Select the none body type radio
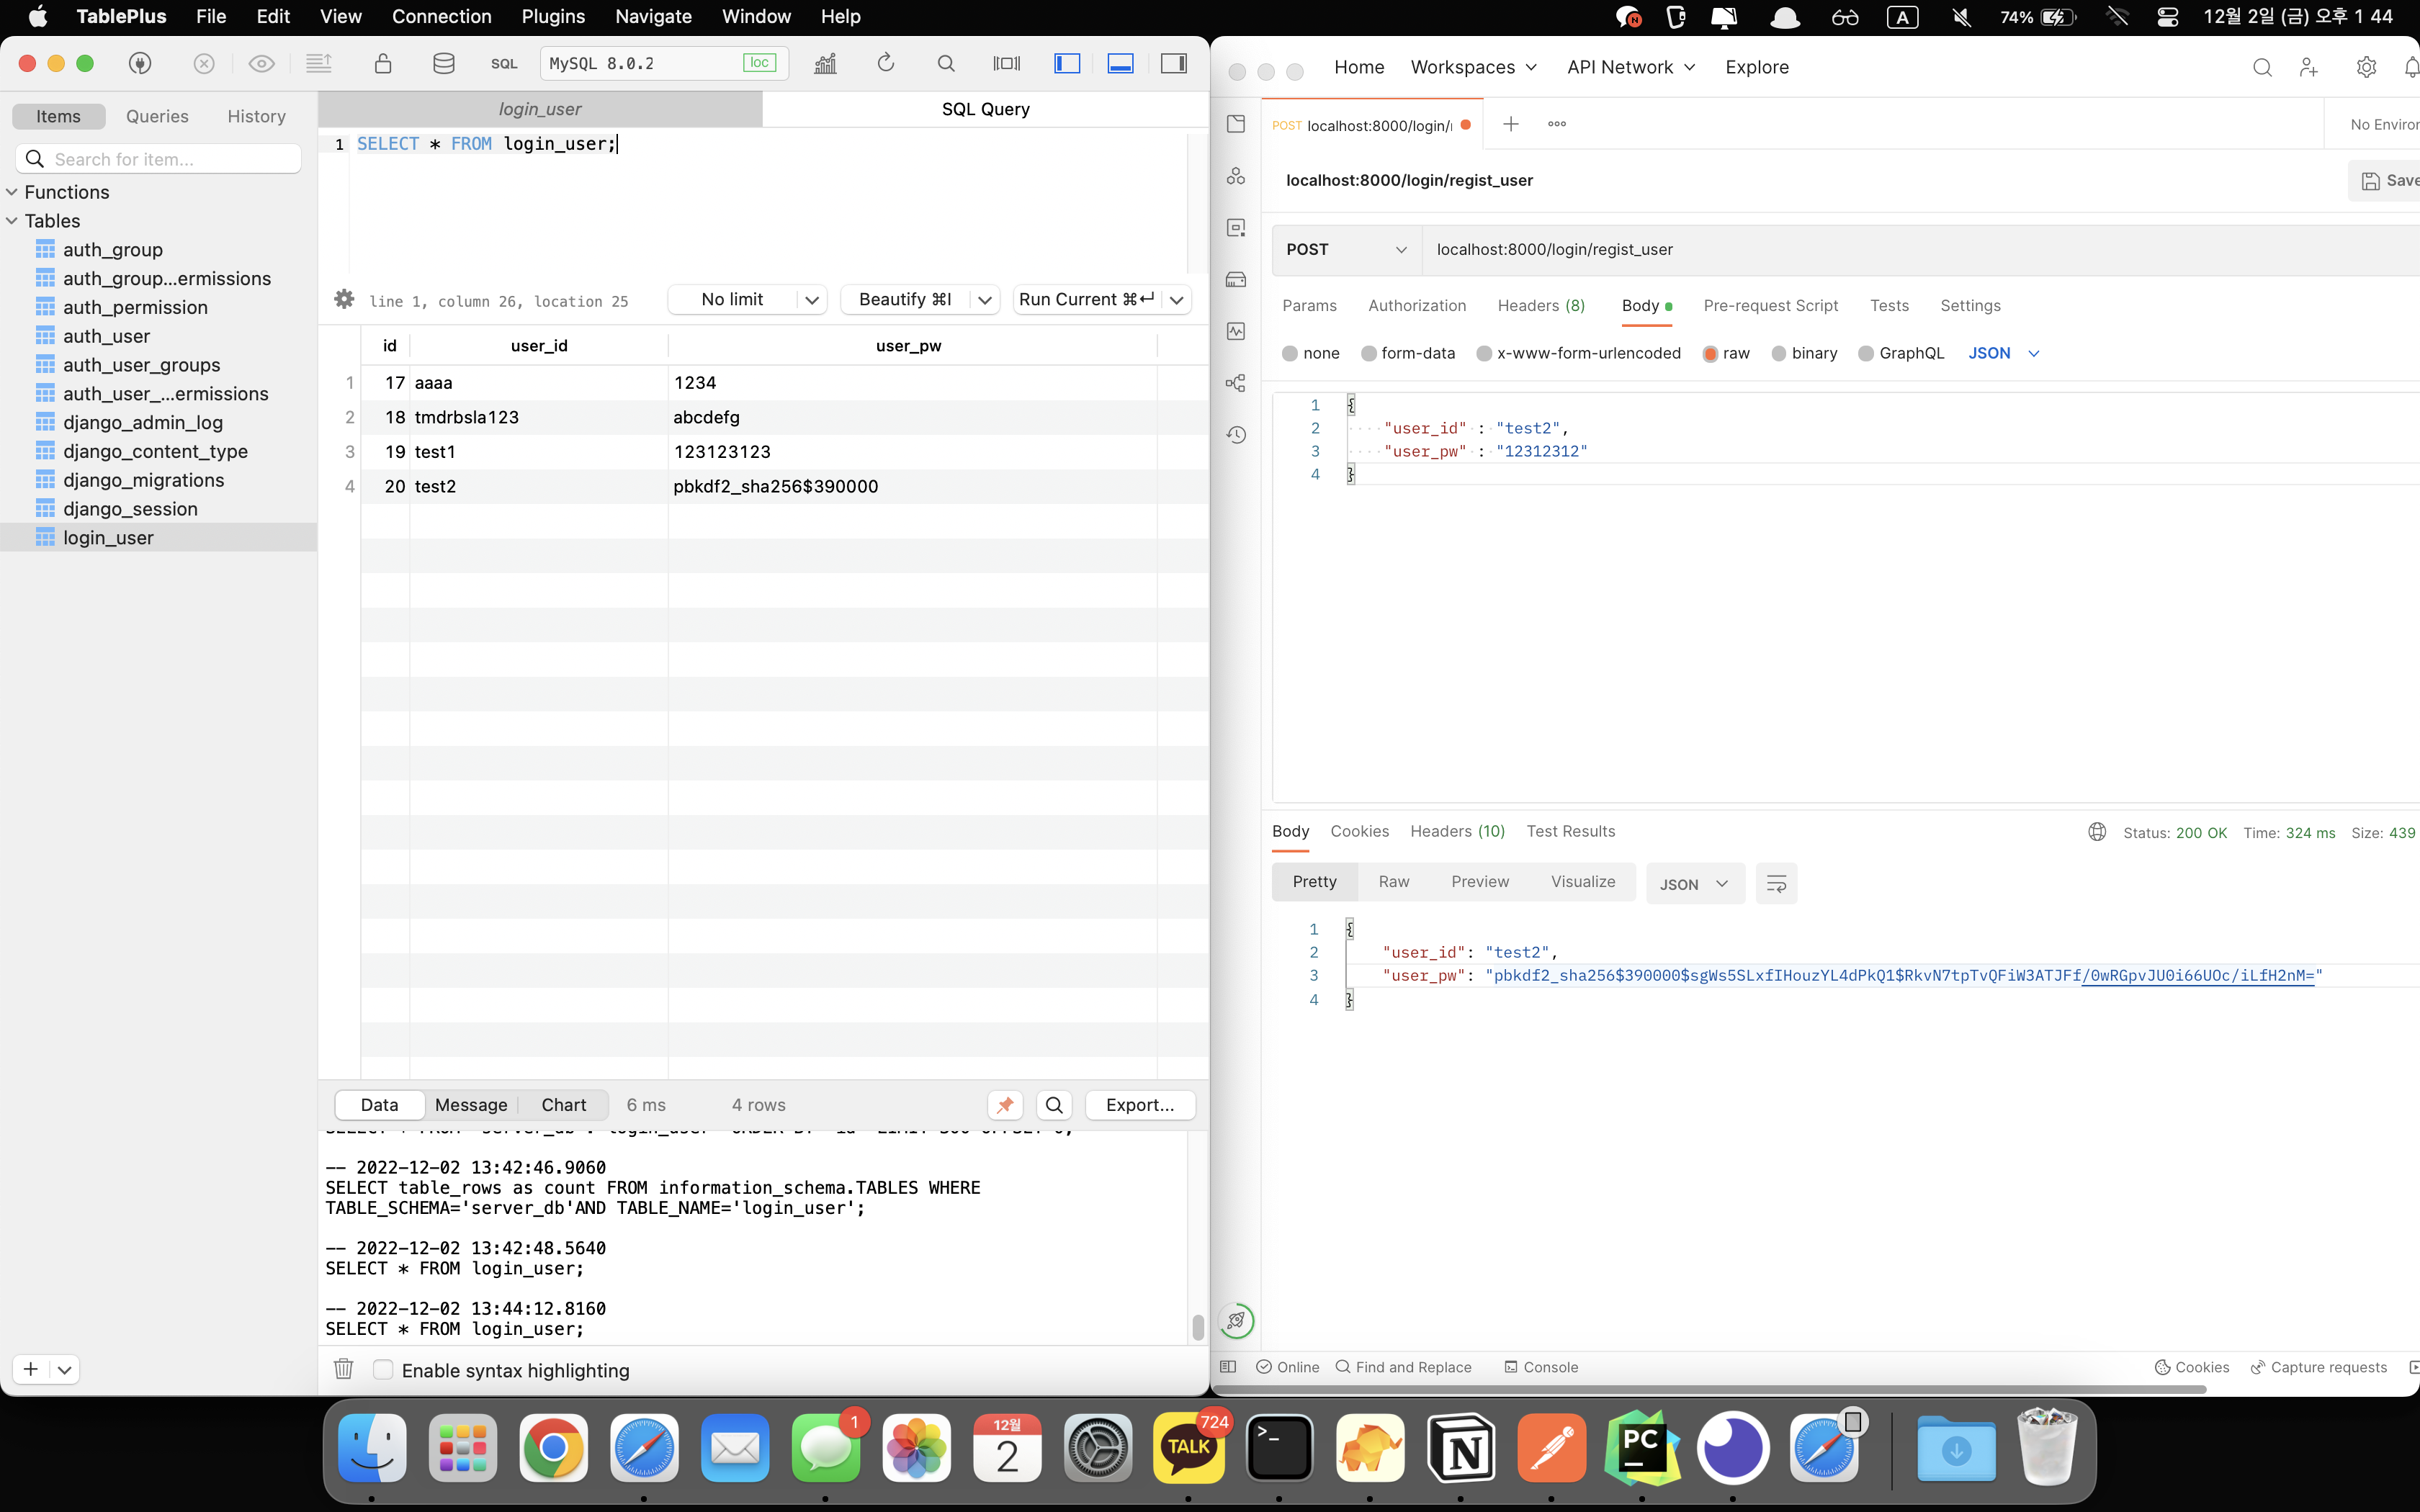Screen dimensions: 2420x1512 pyautogui.click(x=1290, y=353)
